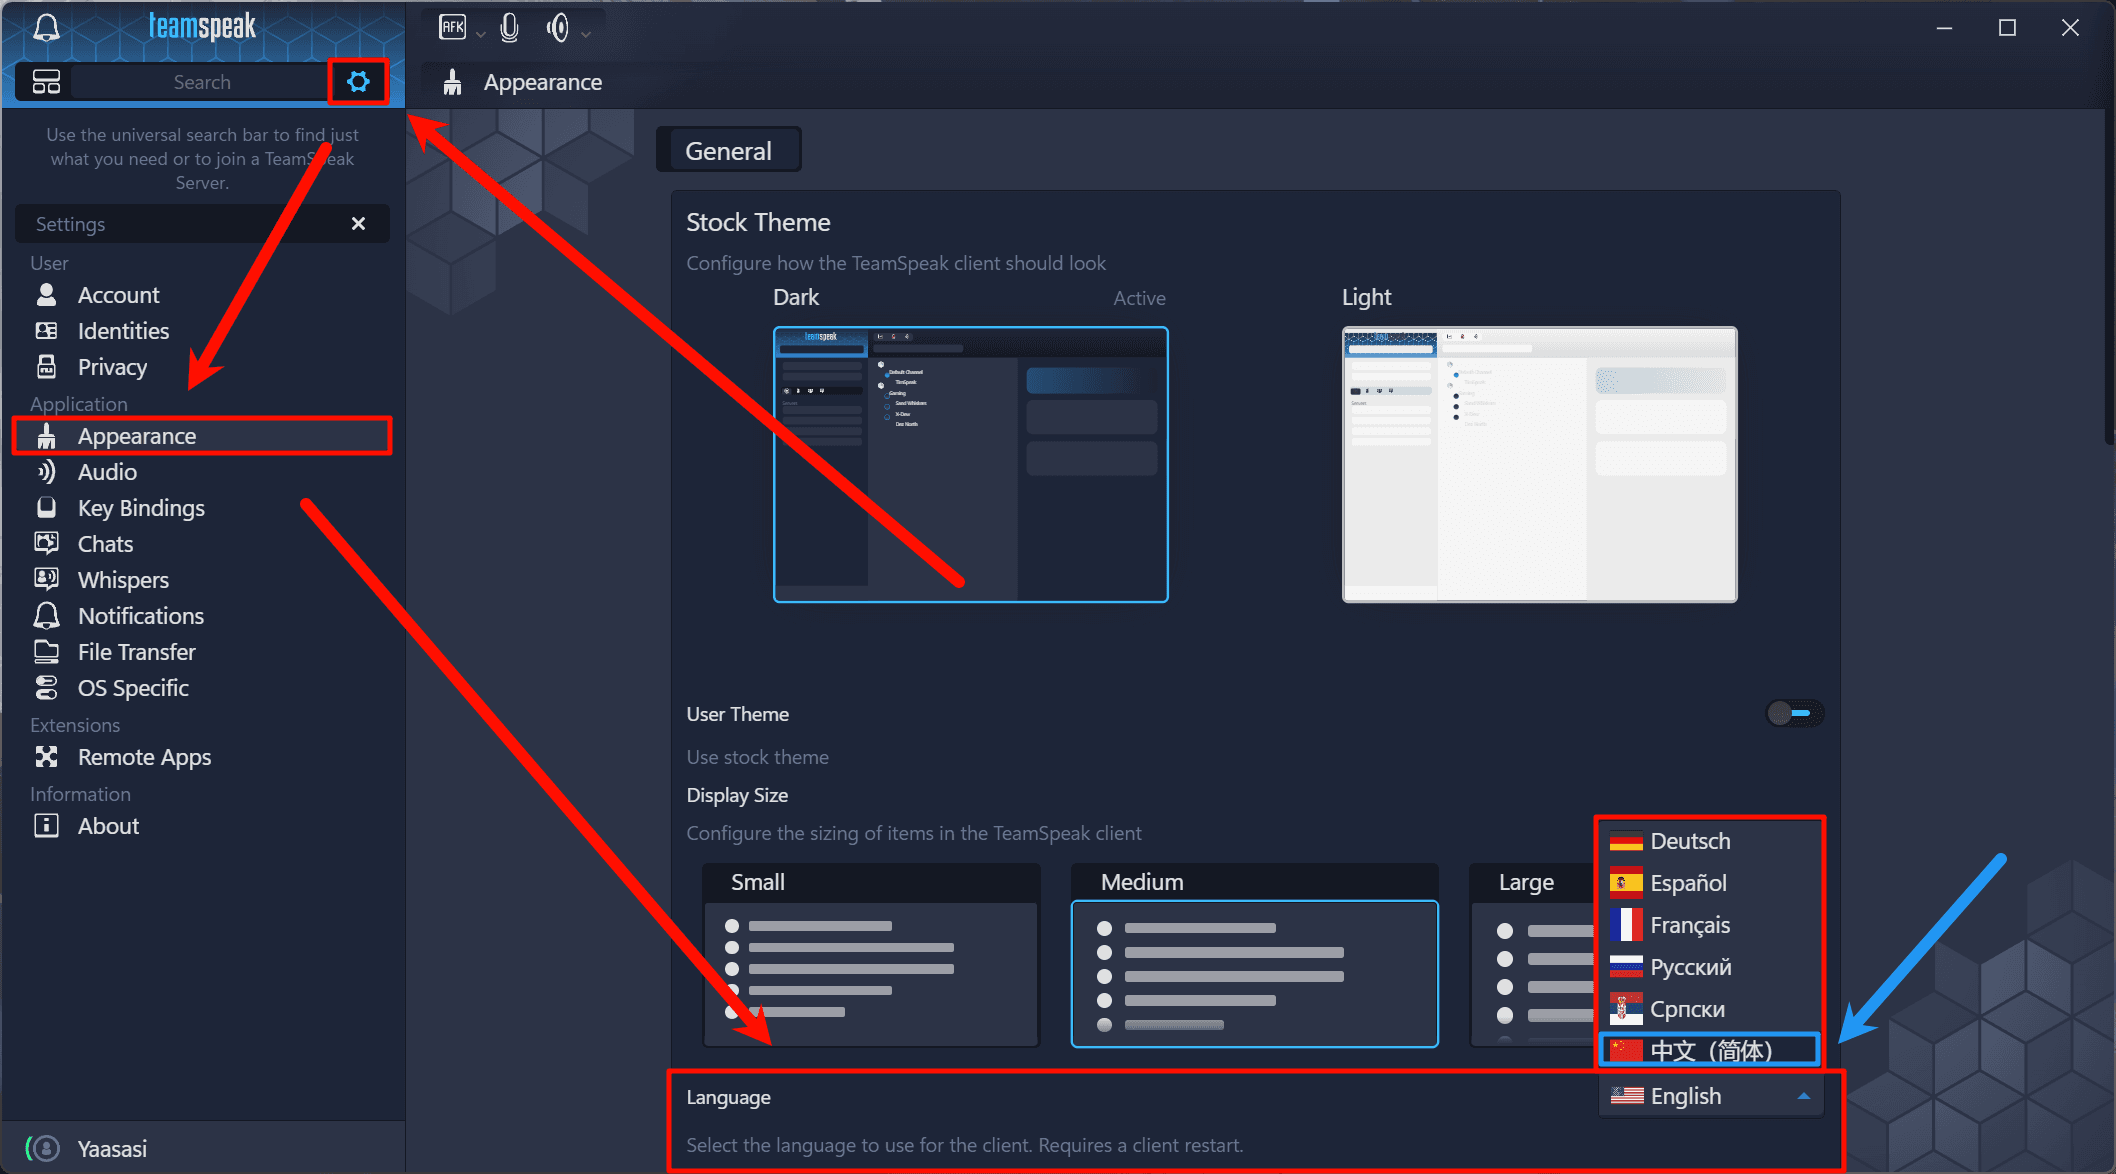The width and height of the screenshot is (2116, 1174).
Task: Click the File Transfer folder icon
Action: [46, 652]
